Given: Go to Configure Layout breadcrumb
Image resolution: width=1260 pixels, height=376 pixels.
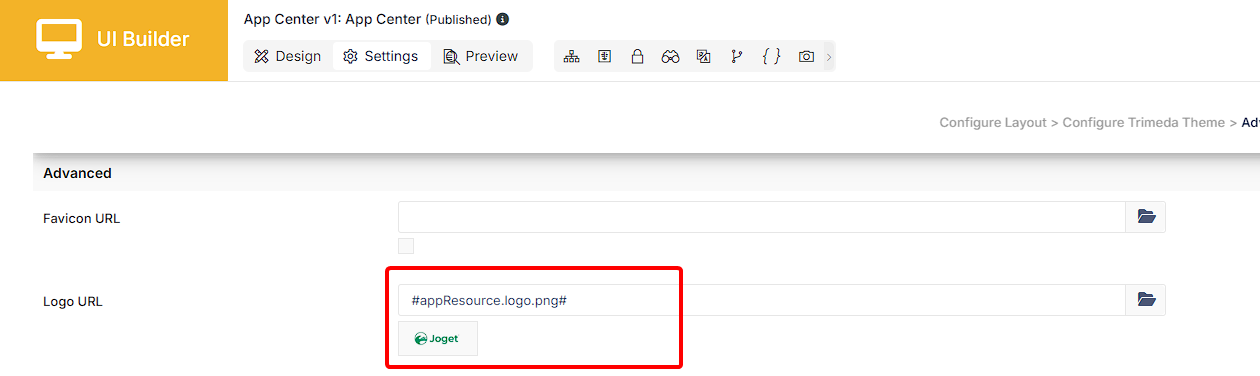Looking at the screenshot, I should click(993, 122).
